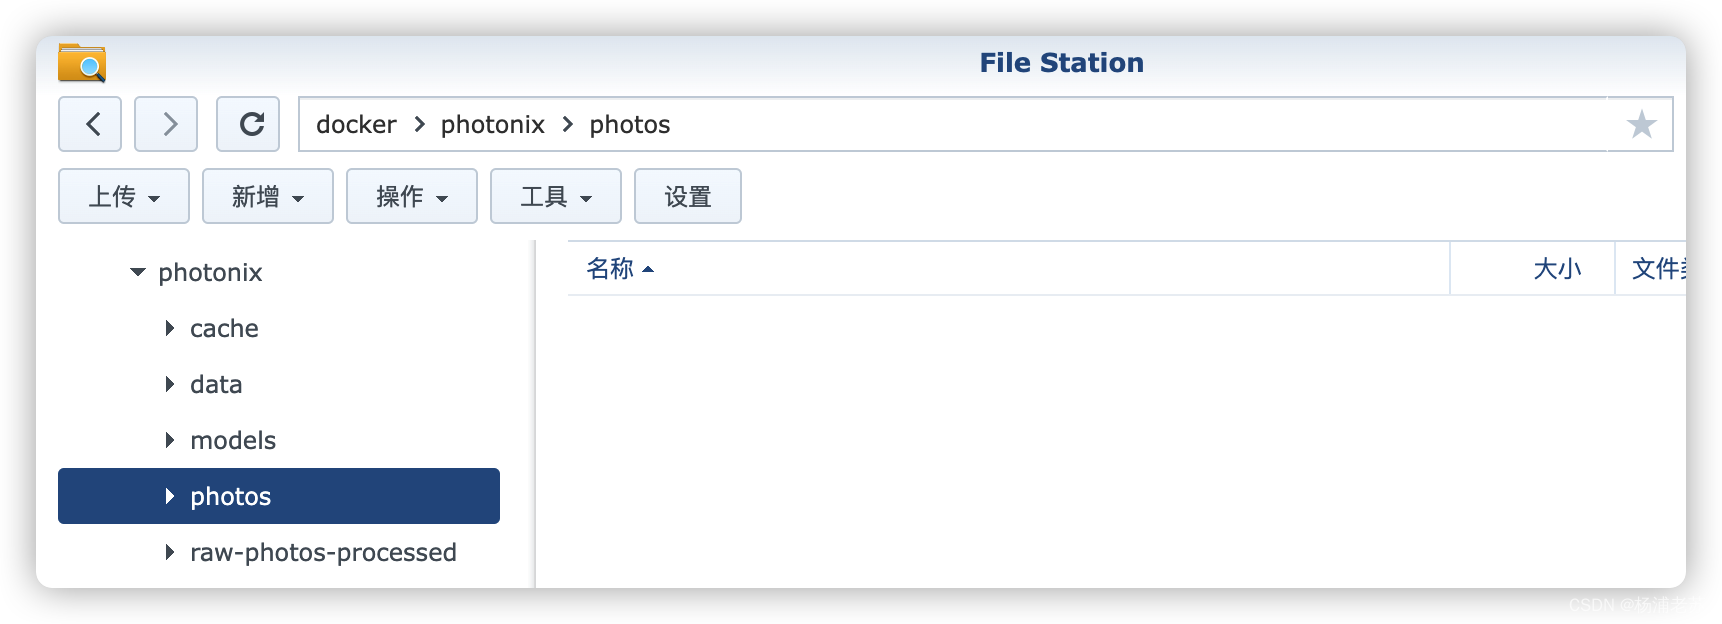Viewport: 1722px width, 624px height.
Task: Click the refresh icon to reload folder
Action: coord(248,123)
